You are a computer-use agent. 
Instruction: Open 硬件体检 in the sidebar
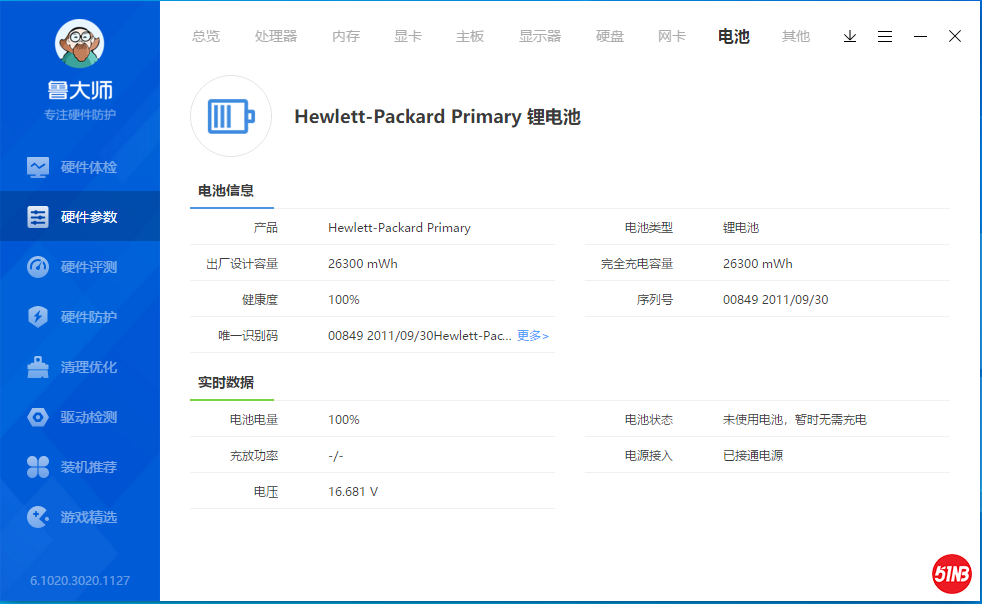point(80,167)
